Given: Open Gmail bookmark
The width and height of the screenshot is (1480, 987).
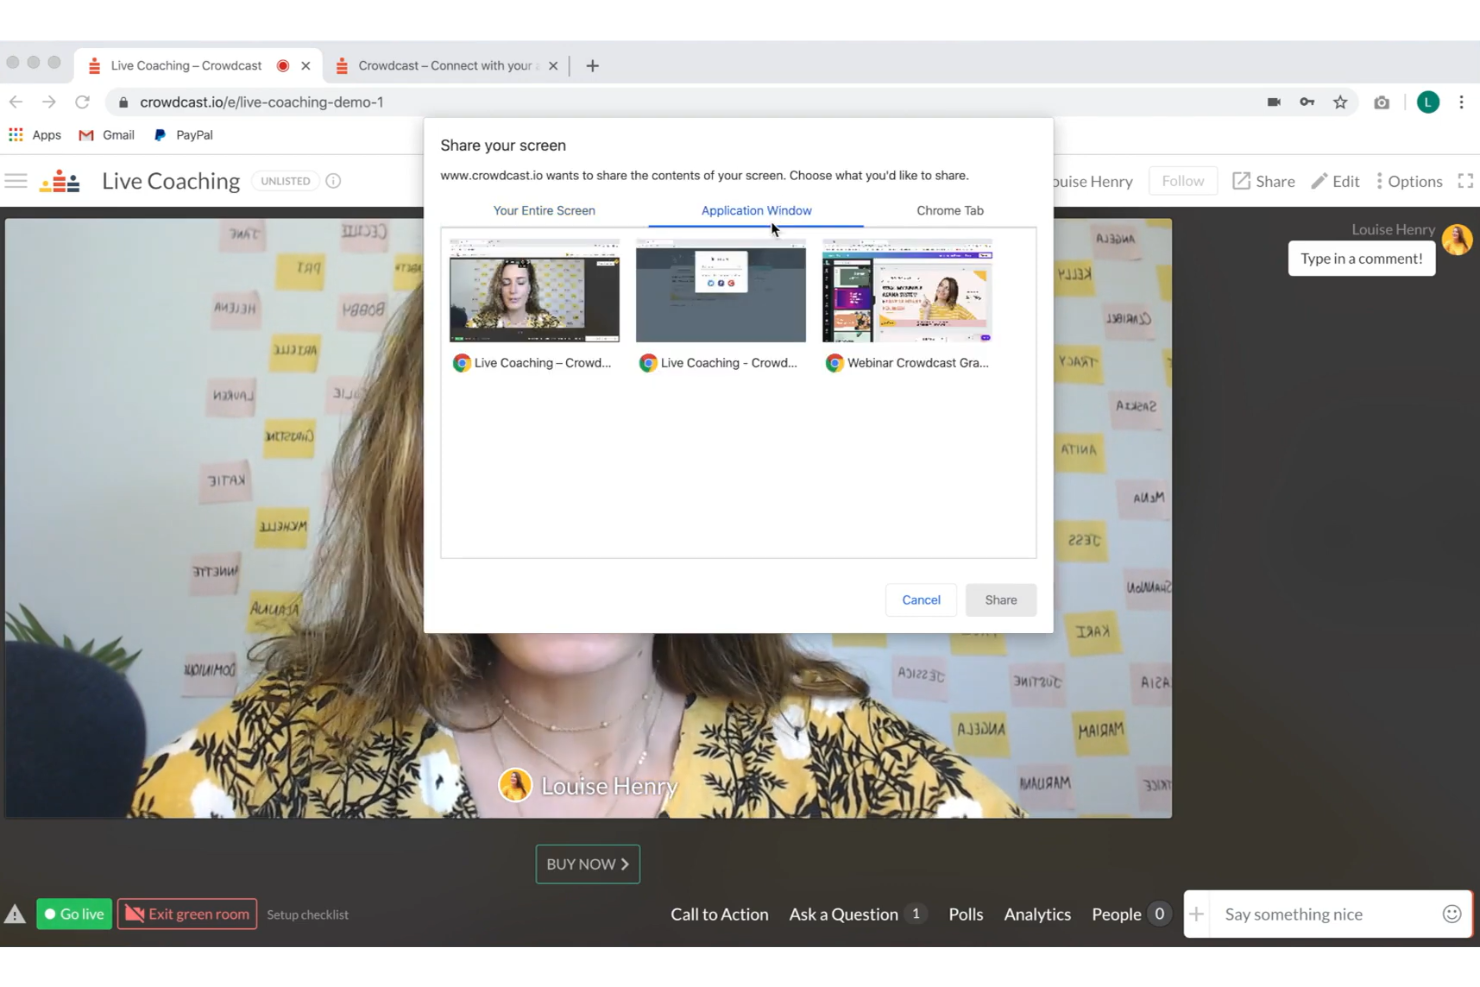Looking at the screenshot, I should click(107, 135).
